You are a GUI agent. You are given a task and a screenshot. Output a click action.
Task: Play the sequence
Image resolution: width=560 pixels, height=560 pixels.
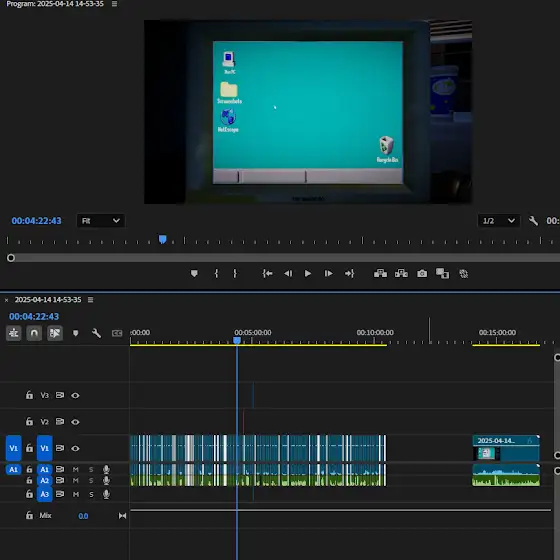point(308,274)
